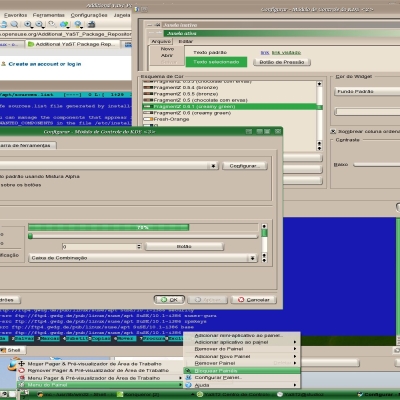This screenshot has width=400, height=400.
Task: Click the move arrows icon in pager menu
Action: [22, 364]
